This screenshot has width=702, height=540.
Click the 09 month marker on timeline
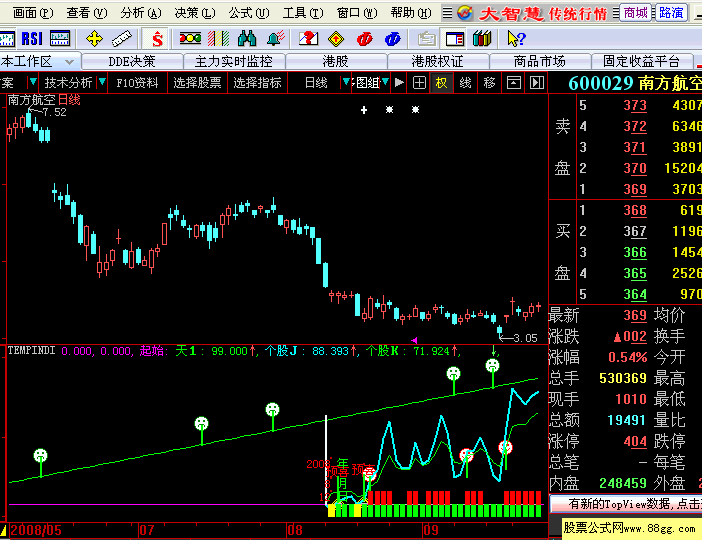tap(431, 531)
